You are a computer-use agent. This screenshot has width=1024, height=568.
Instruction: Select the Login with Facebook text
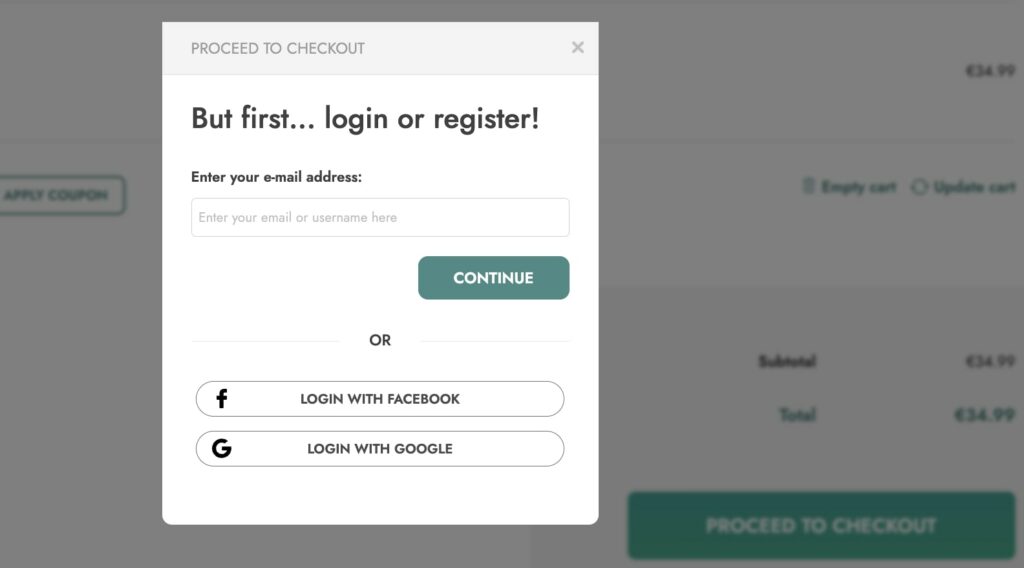[x=380, y=399]
